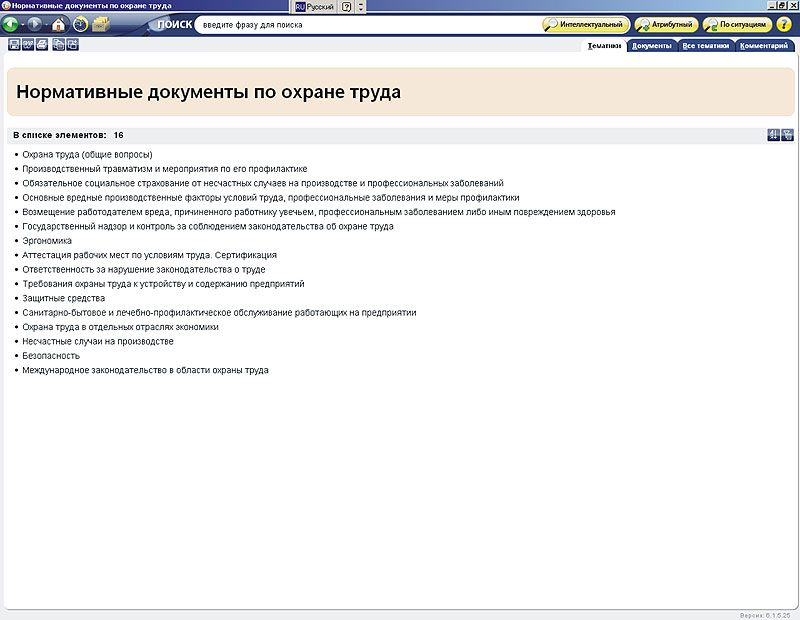Image resolution: width=800 pixels, height=620 pixels.
Task: Open the Эргономика topic
Action: coord(46,241)
